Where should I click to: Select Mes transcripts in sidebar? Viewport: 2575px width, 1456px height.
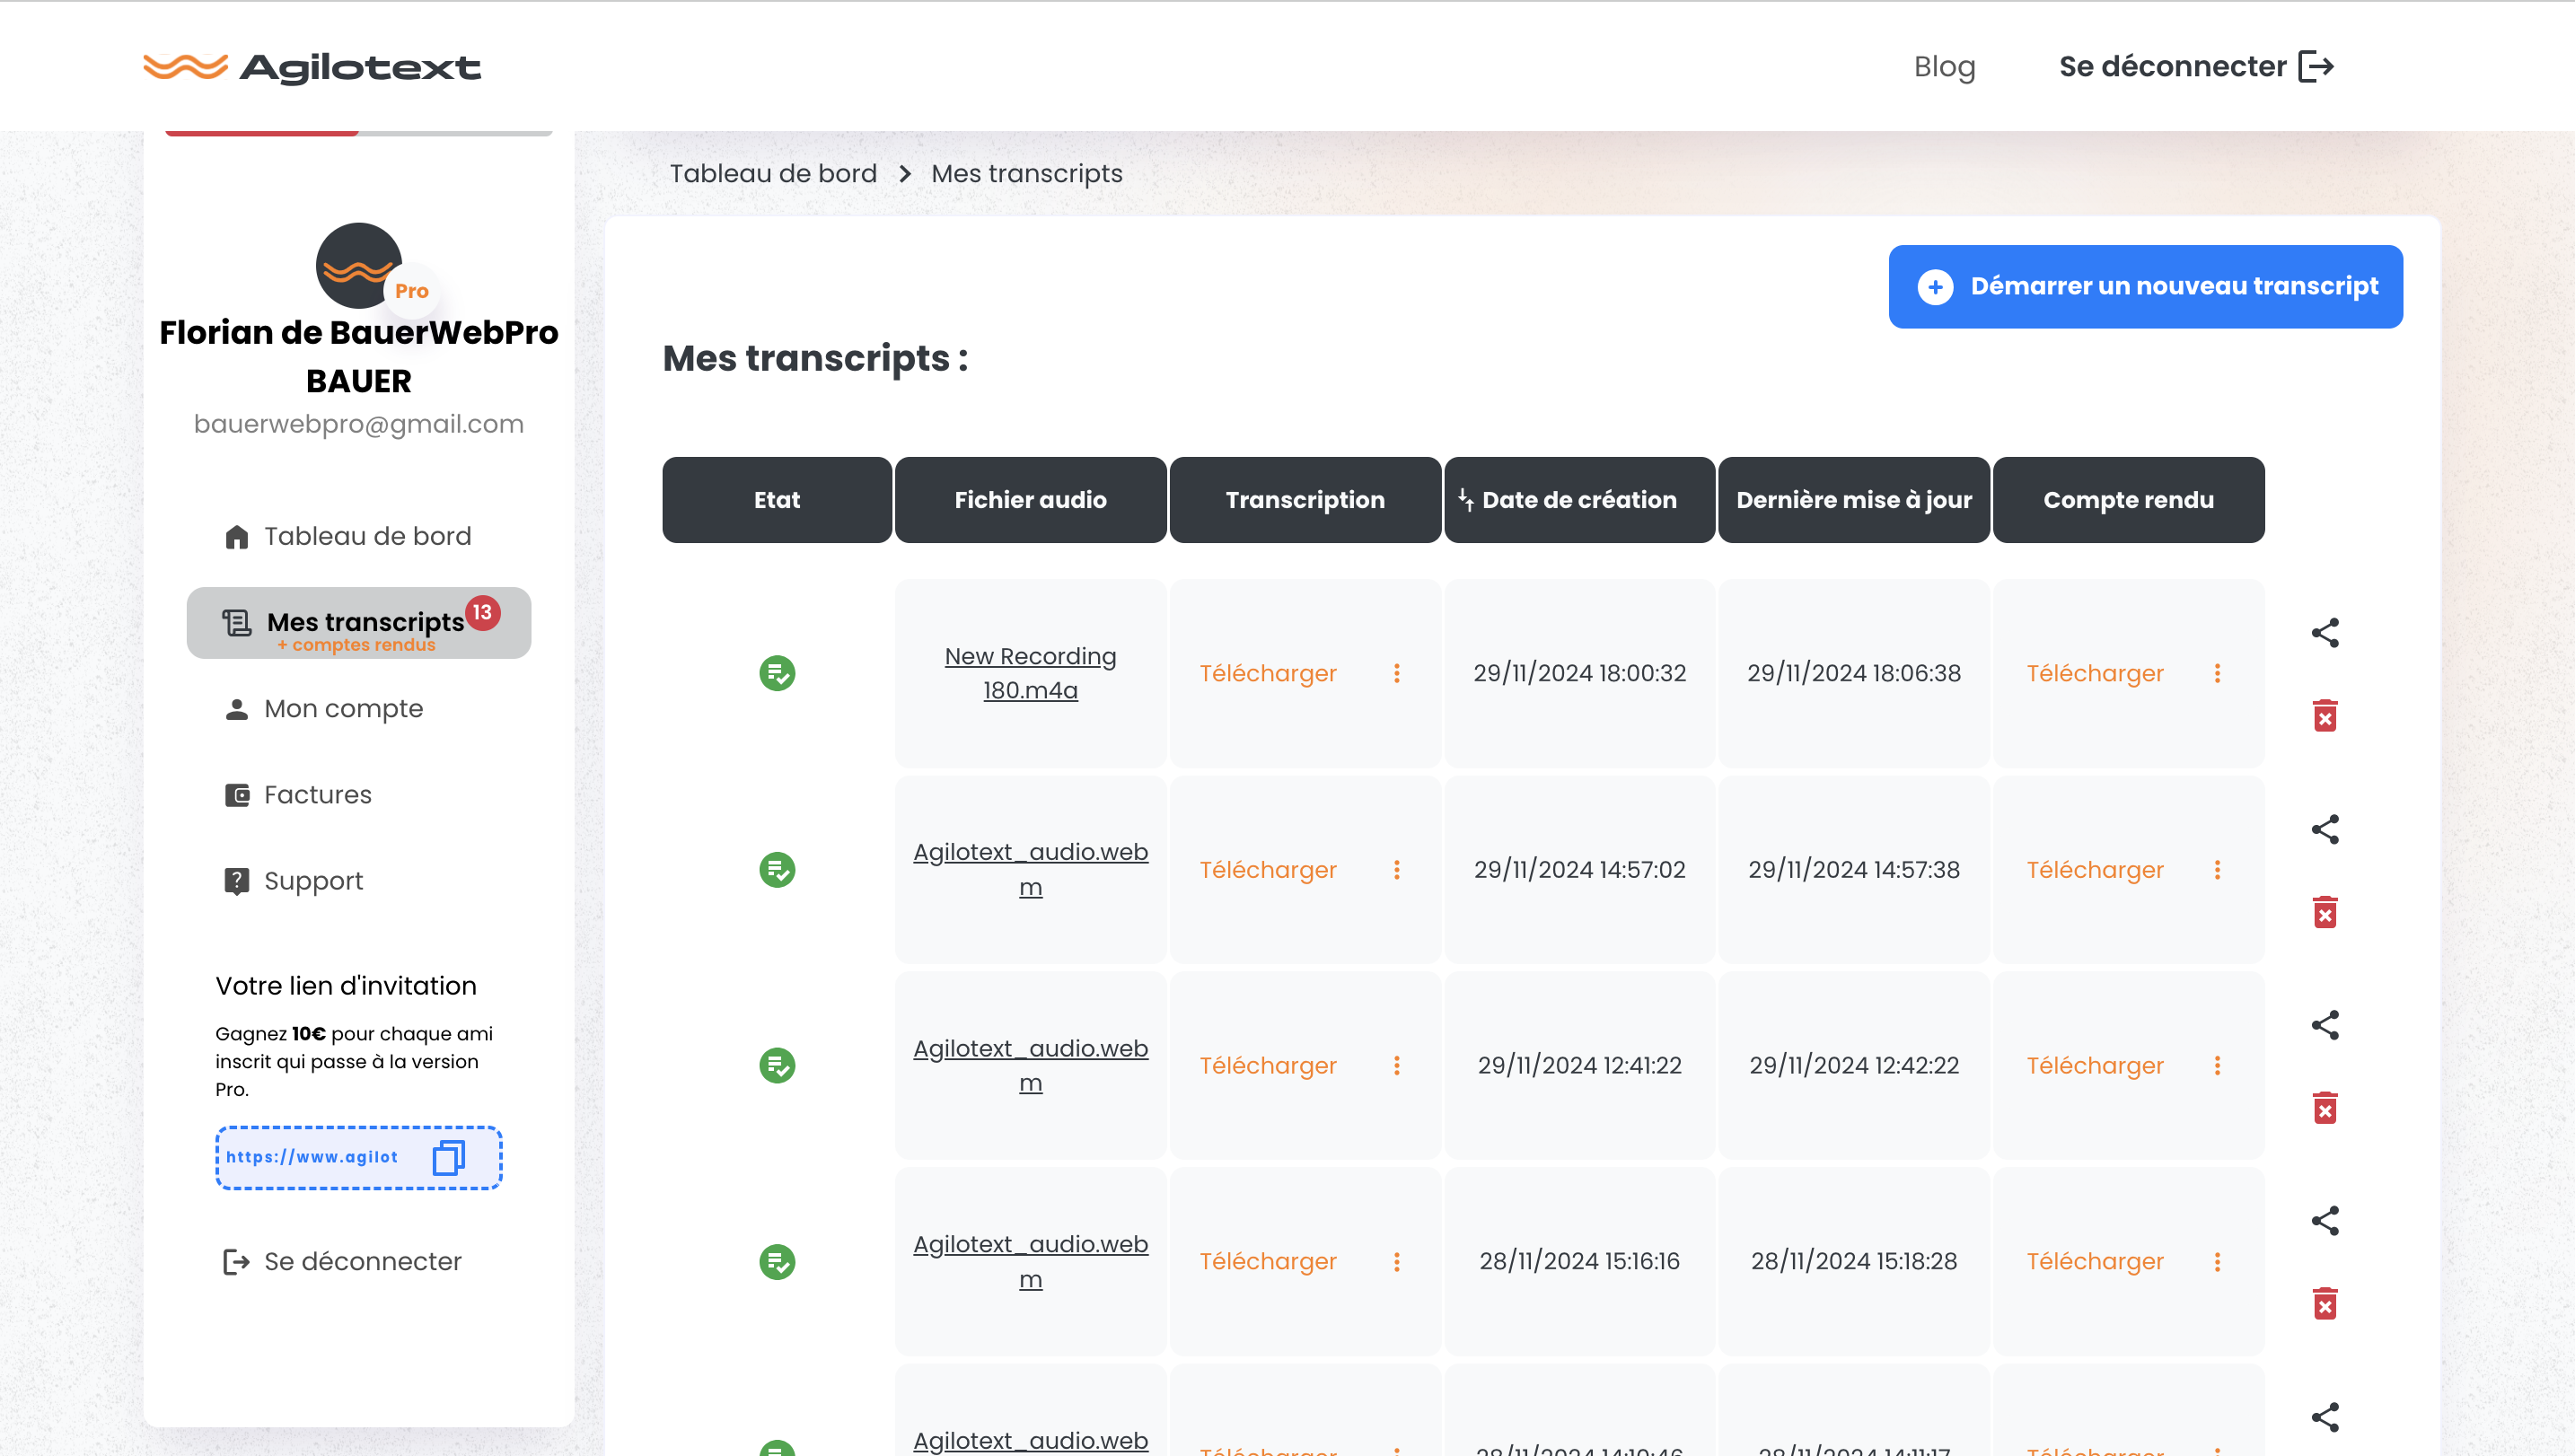[x=358, y=623]
